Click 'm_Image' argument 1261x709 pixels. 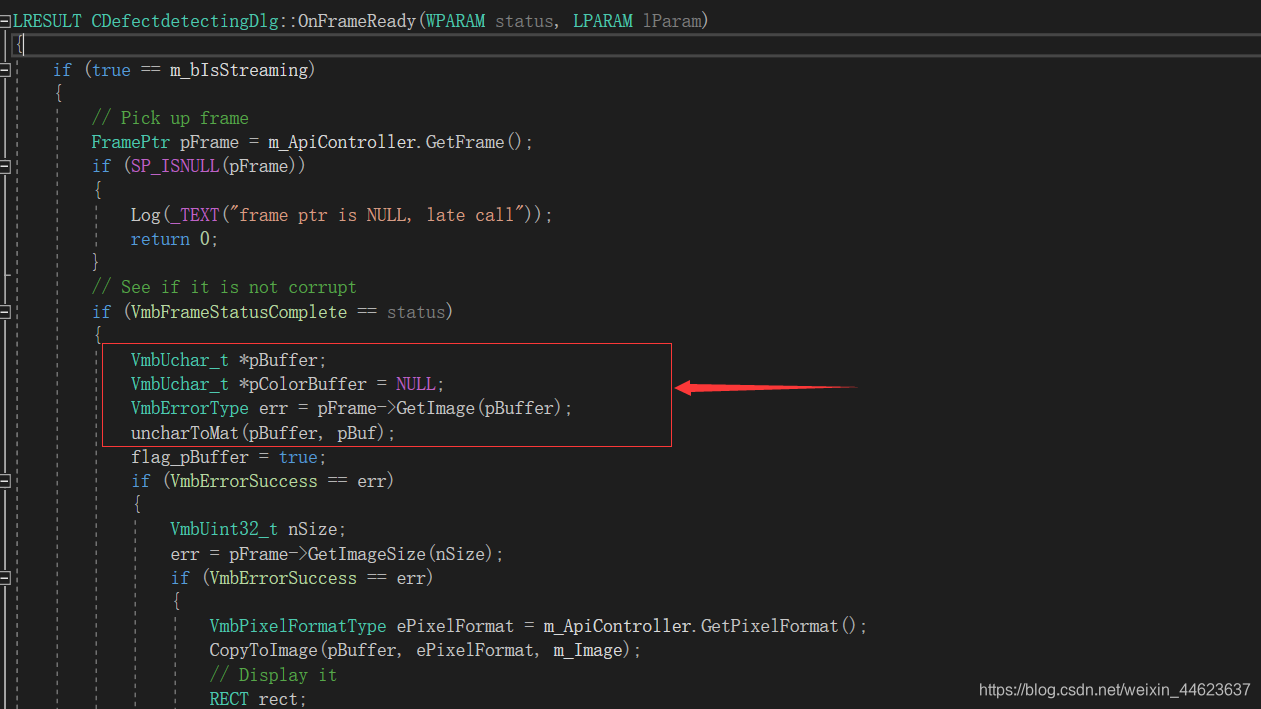click(x=587, y=650)
